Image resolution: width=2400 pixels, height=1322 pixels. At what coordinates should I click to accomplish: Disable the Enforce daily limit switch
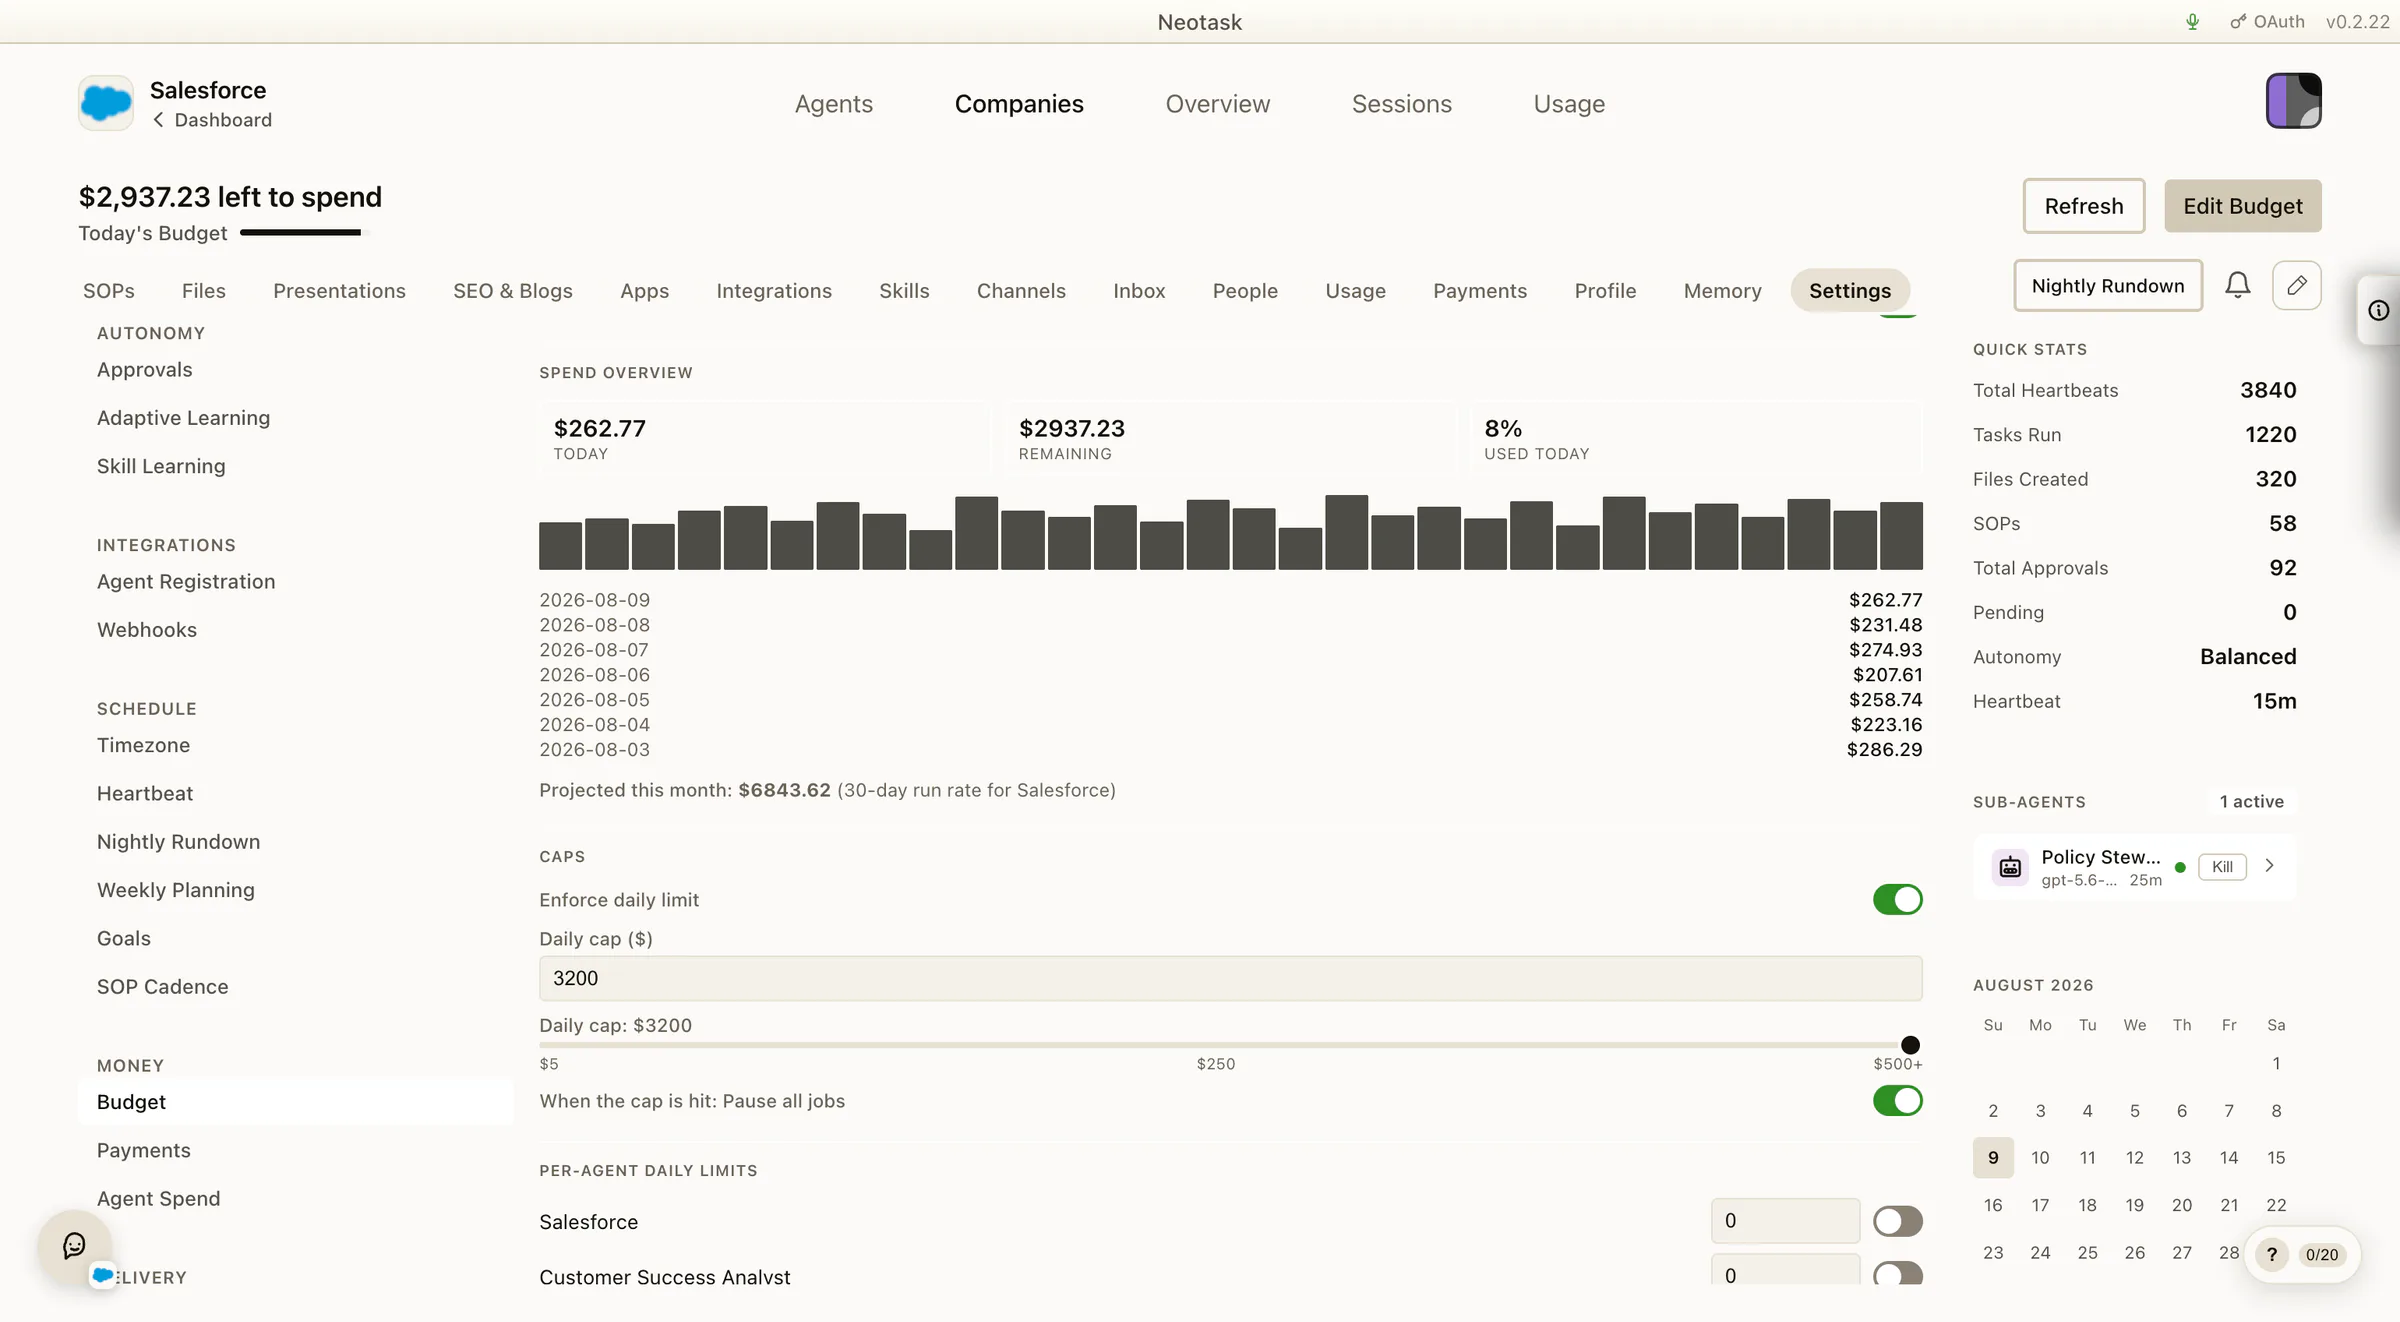click(1897, 899)
